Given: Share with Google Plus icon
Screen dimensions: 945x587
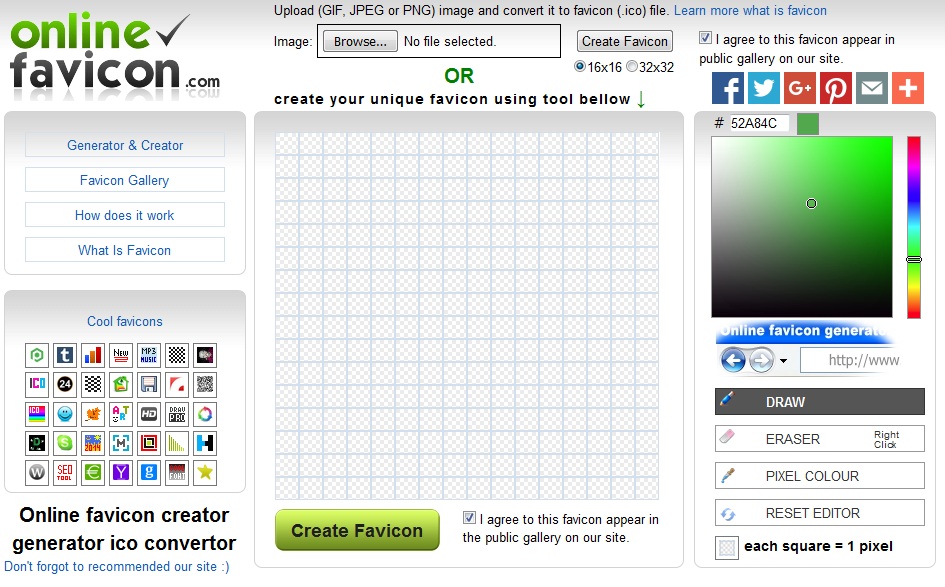Looking at the screenshot, I should click(800, 89).
